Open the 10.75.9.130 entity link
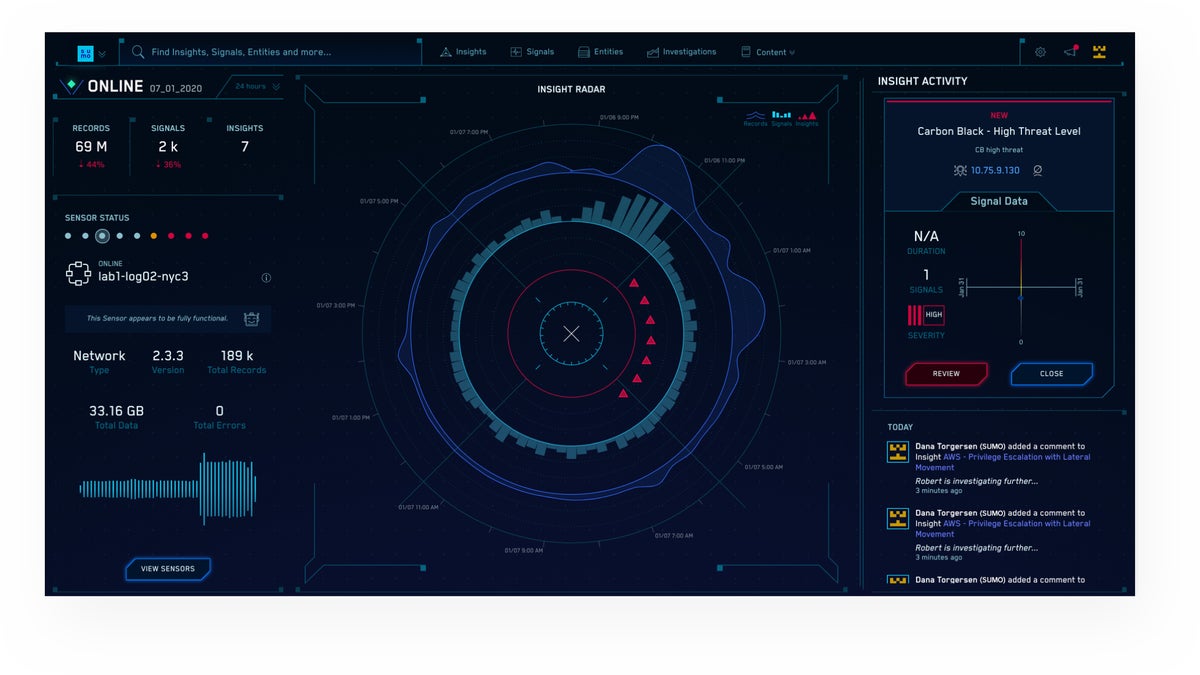1200x675 pixels. click(995, 171)
